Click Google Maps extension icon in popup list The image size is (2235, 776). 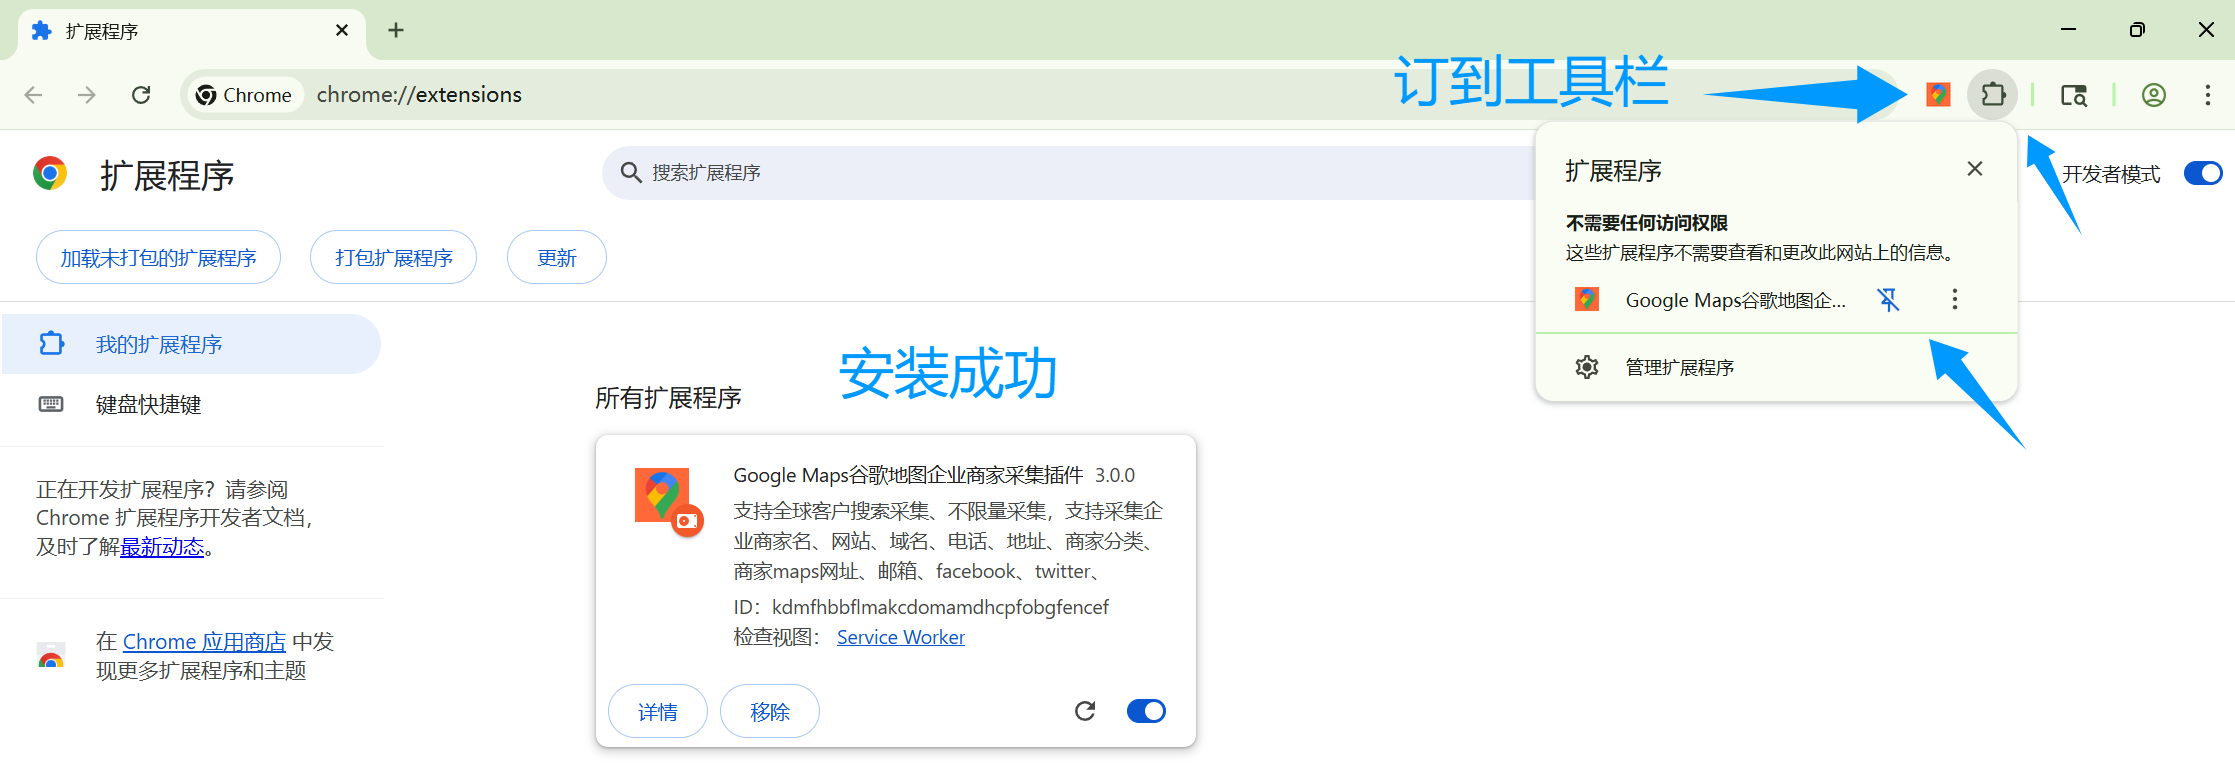[1587, 299]
